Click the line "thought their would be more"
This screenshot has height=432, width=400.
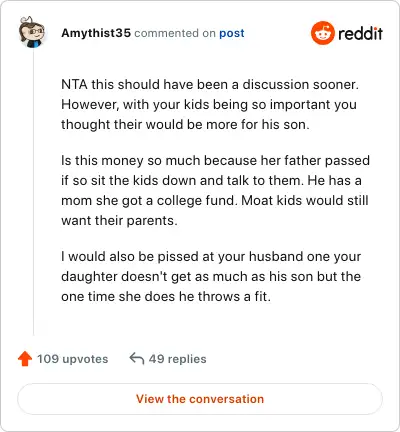point(185,125)
